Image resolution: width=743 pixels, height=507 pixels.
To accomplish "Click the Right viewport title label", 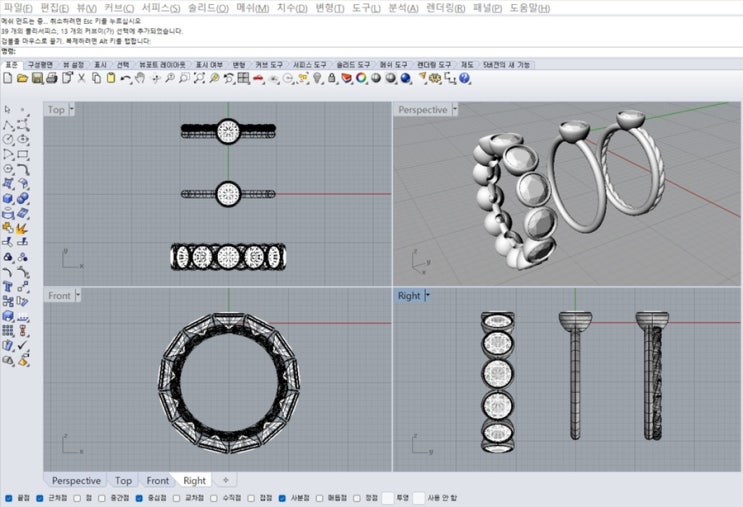I will pos(408,295).
